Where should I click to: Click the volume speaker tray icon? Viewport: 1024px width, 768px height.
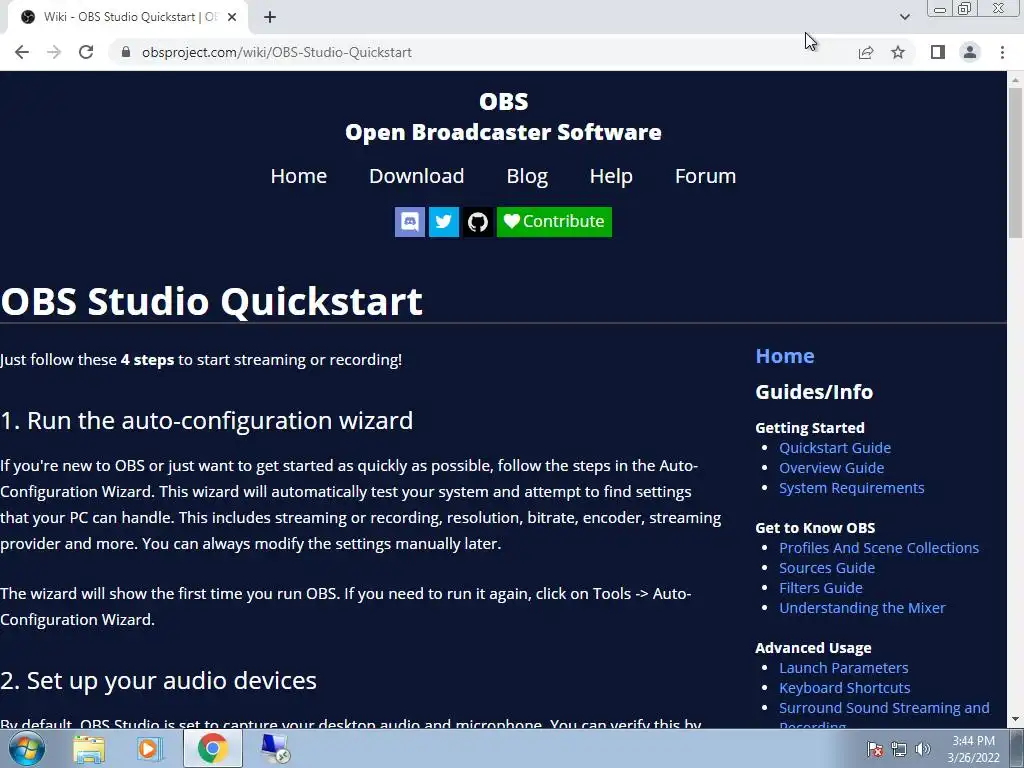(x=922, y=749)
